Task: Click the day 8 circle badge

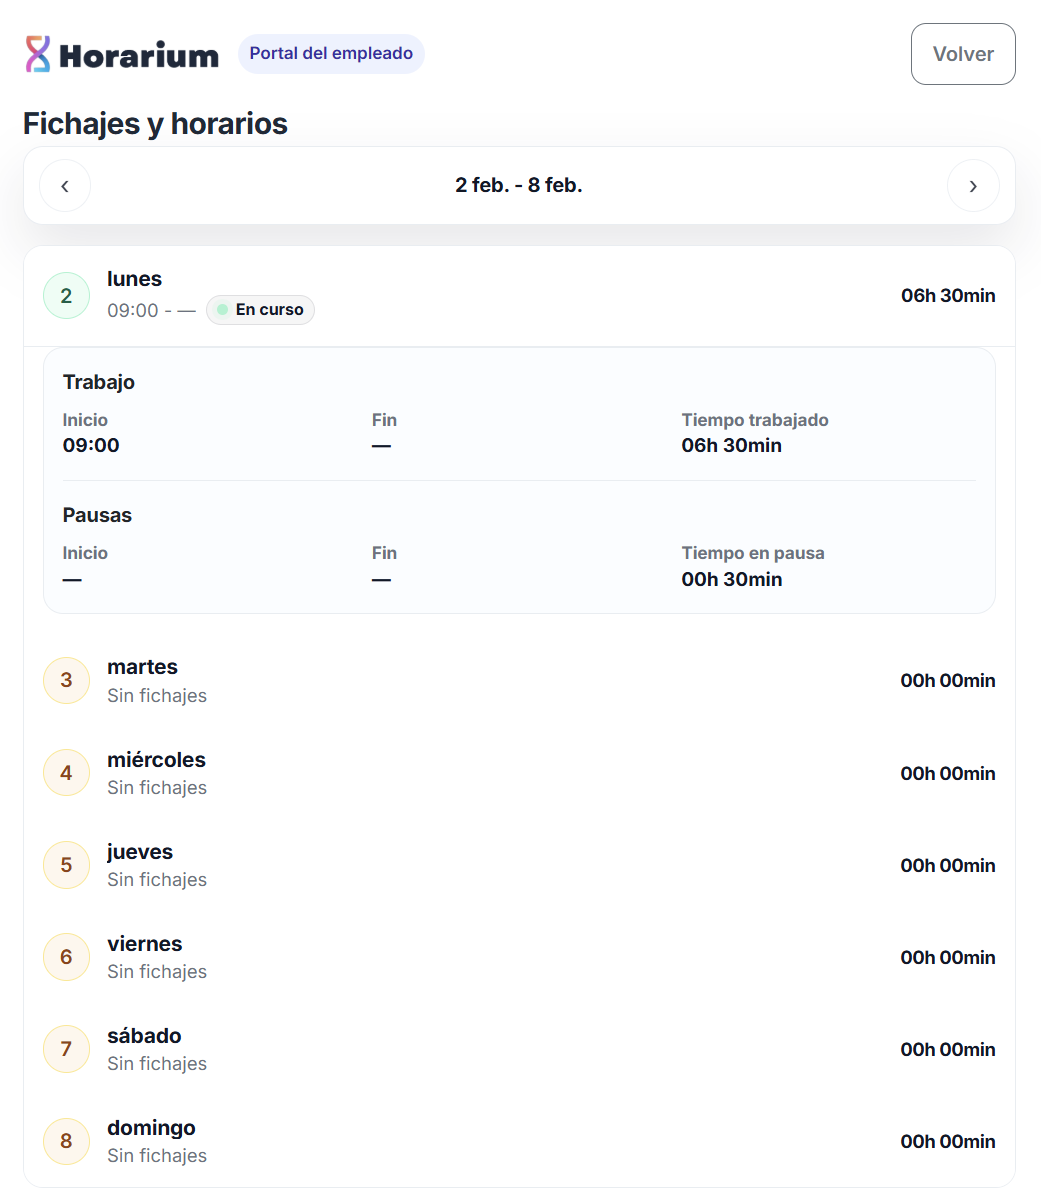Action: (x=67, y=1141)
